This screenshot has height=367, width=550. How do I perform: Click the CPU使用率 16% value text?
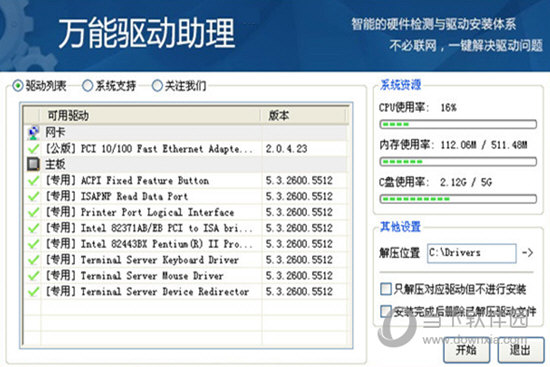click(448, 107)
